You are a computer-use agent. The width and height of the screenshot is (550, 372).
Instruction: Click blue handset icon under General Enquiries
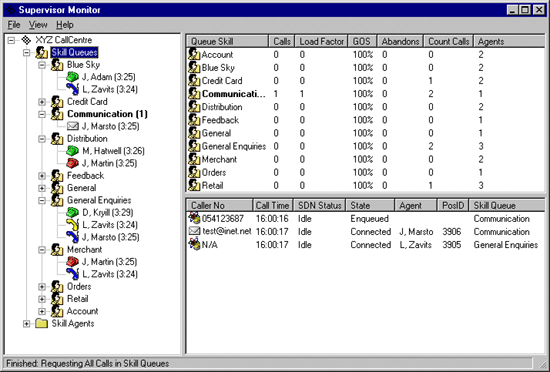(x=72, y=237)
